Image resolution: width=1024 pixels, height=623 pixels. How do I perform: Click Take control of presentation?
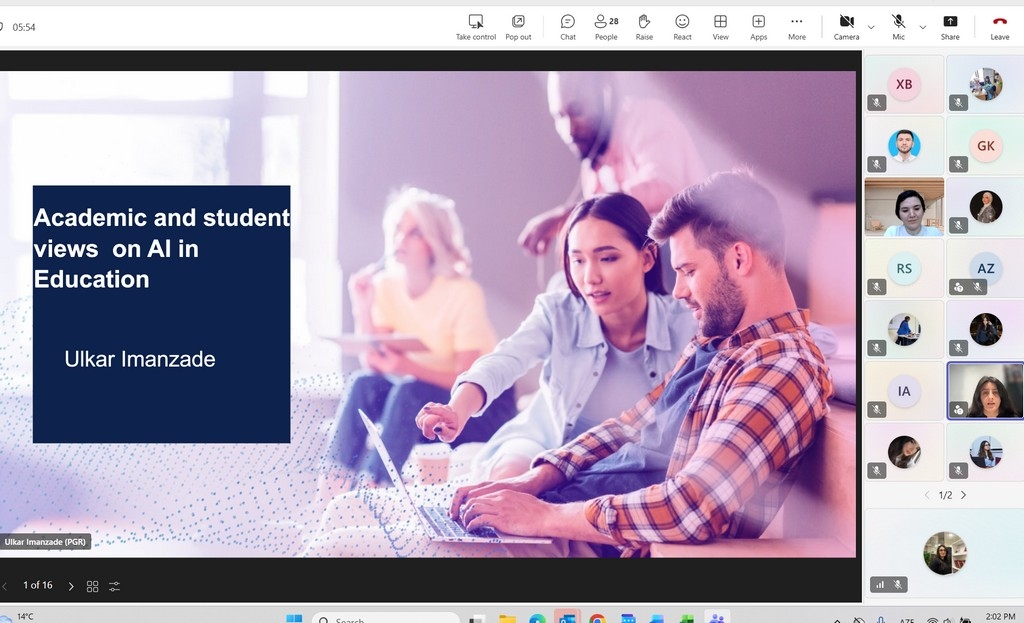click(x=476, y=27)
